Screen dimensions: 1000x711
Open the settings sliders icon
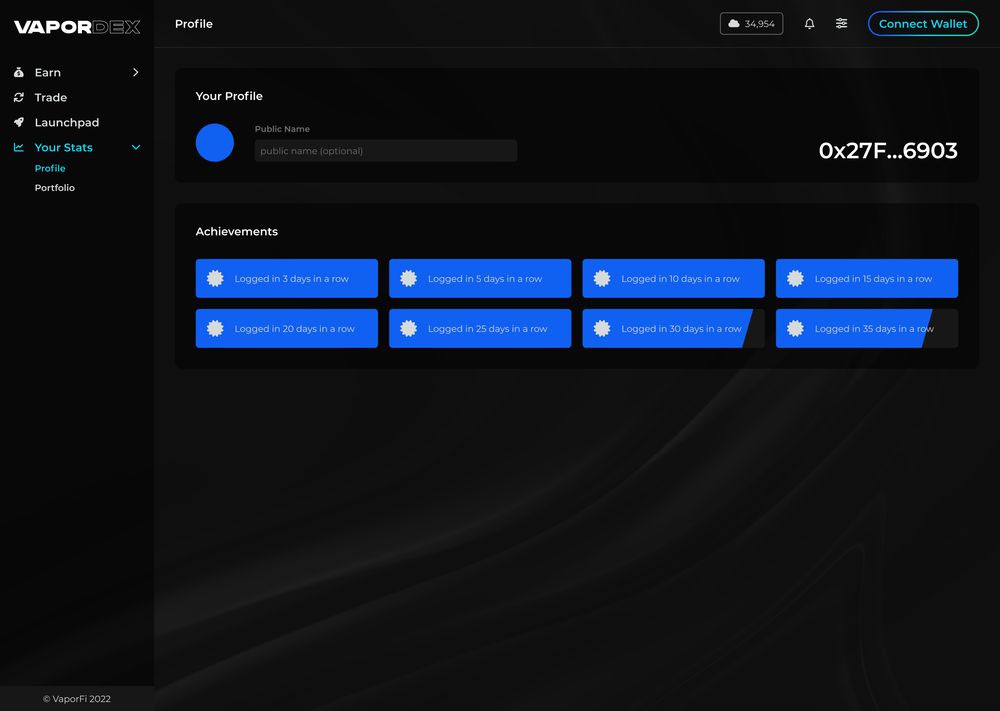point(841,24)
